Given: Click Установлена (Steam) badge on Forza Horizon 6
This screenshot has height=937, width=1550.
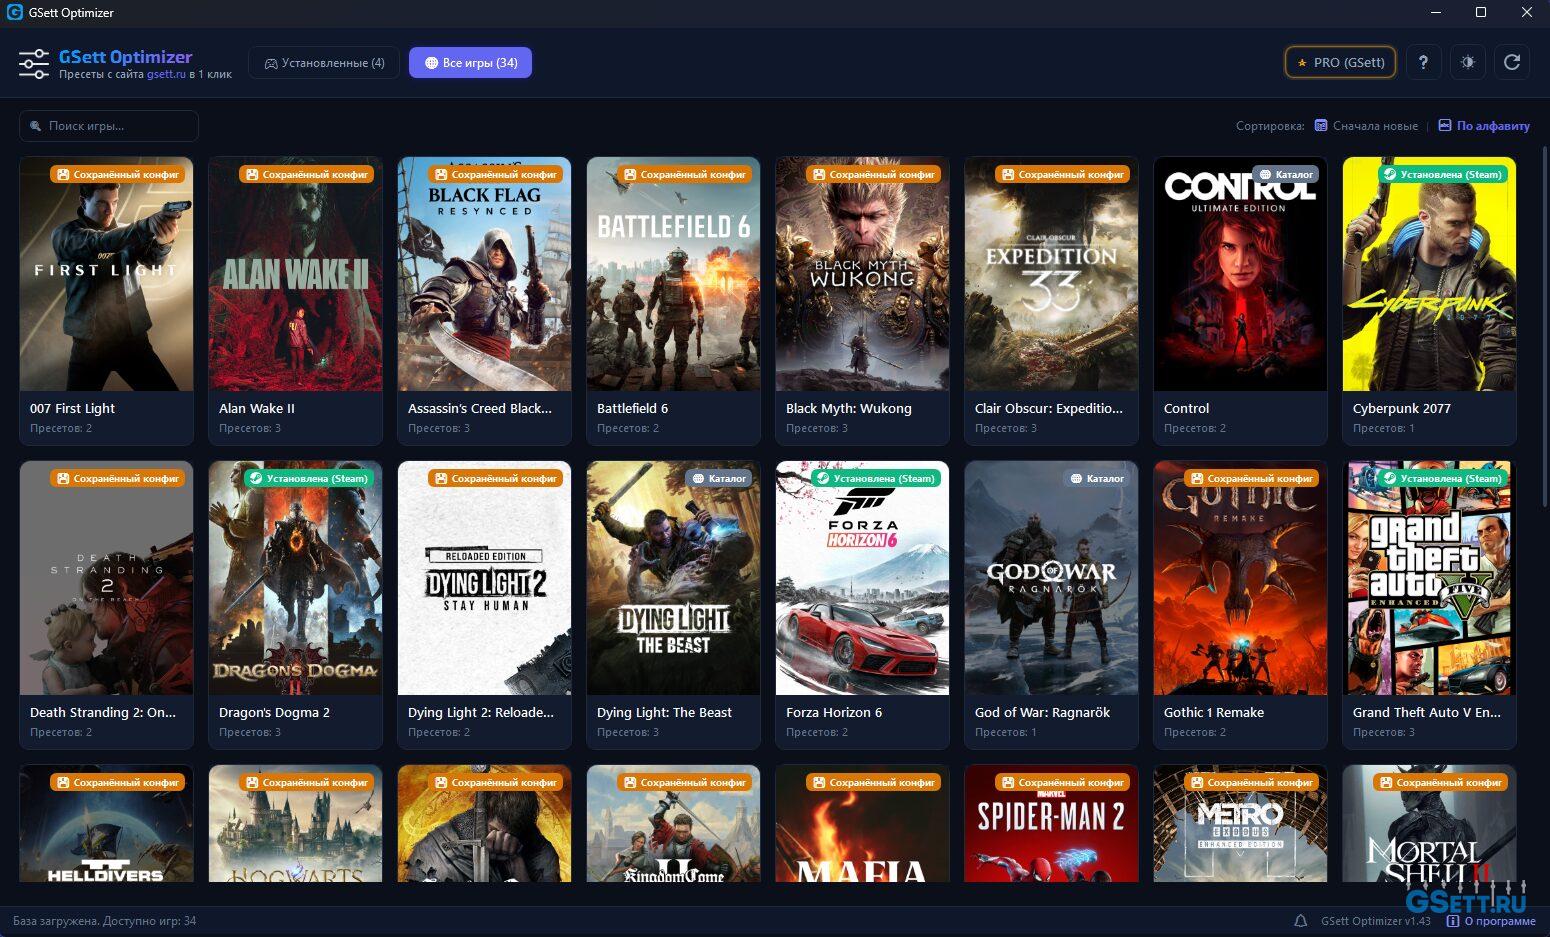Looking at the screenshot, I should click(x=875, y=478).
